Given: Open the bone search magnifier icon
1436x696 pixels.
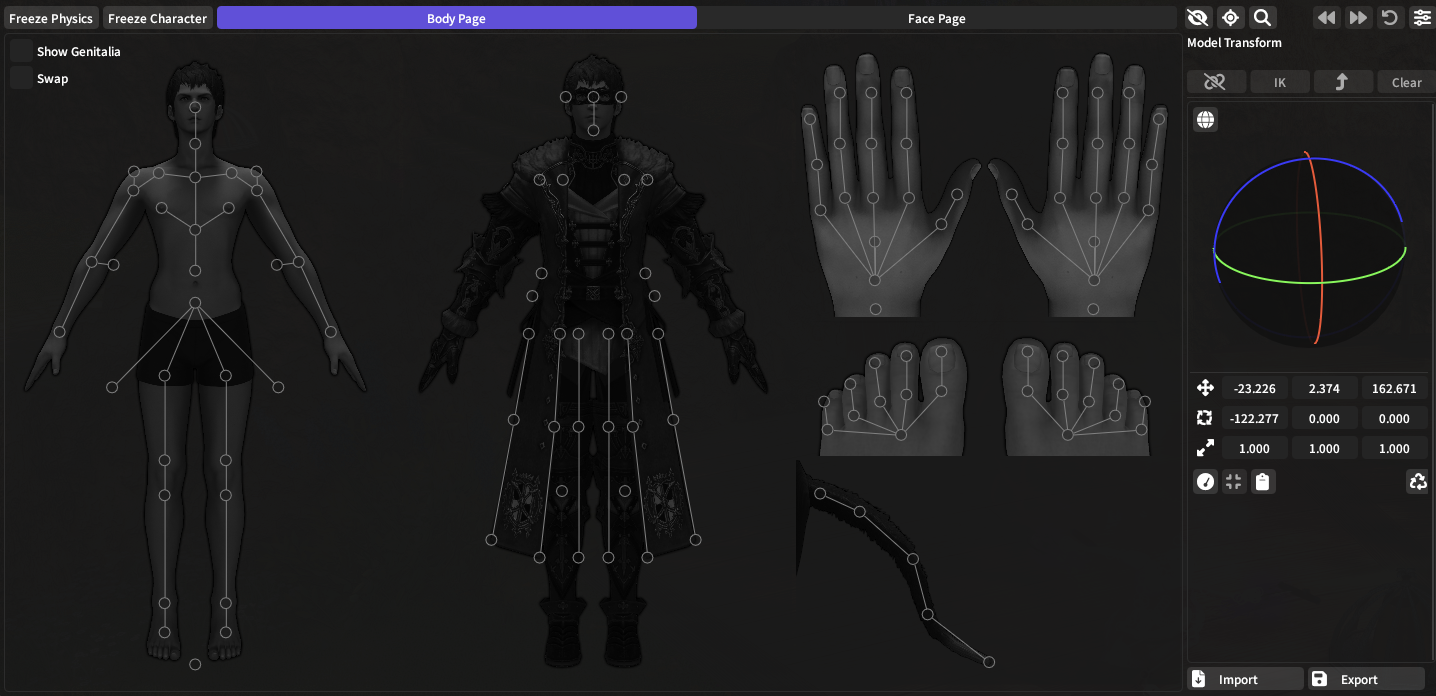Looking at the screenshot, I should click(x=1262, y=18).
